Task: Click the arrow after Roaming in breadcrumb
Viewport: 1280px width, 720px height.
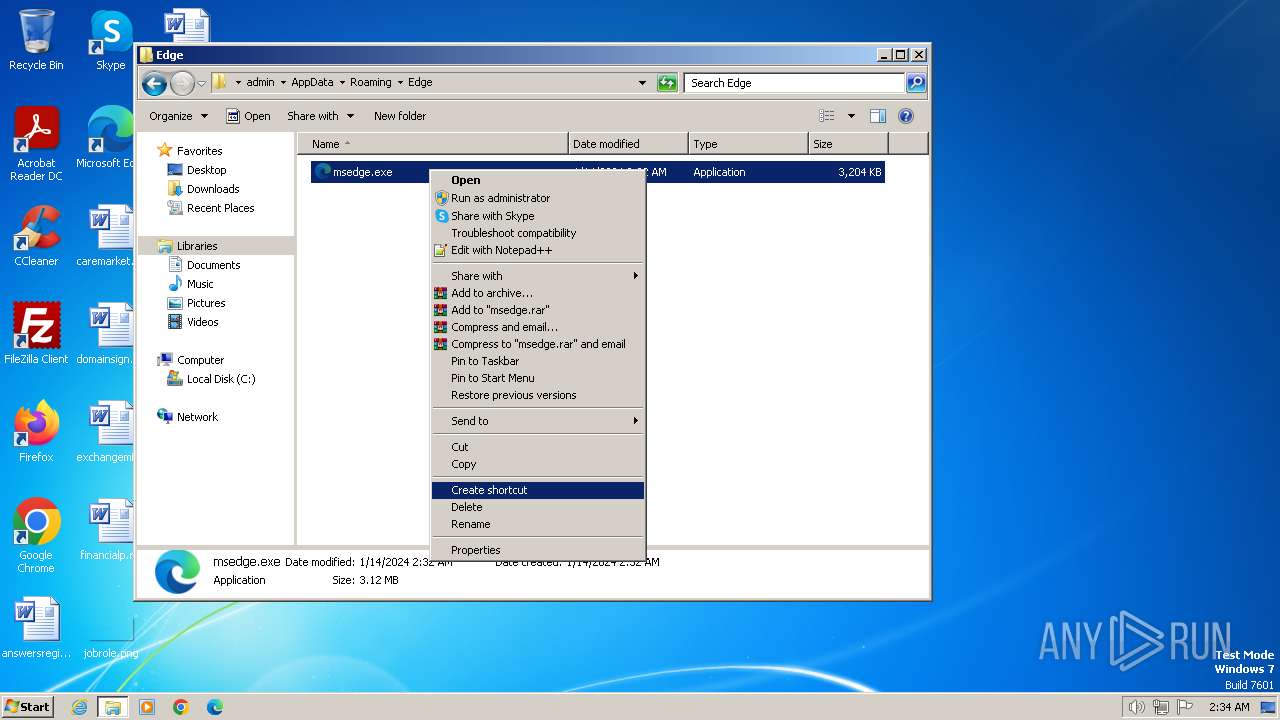Action: [x=400, y=83]
